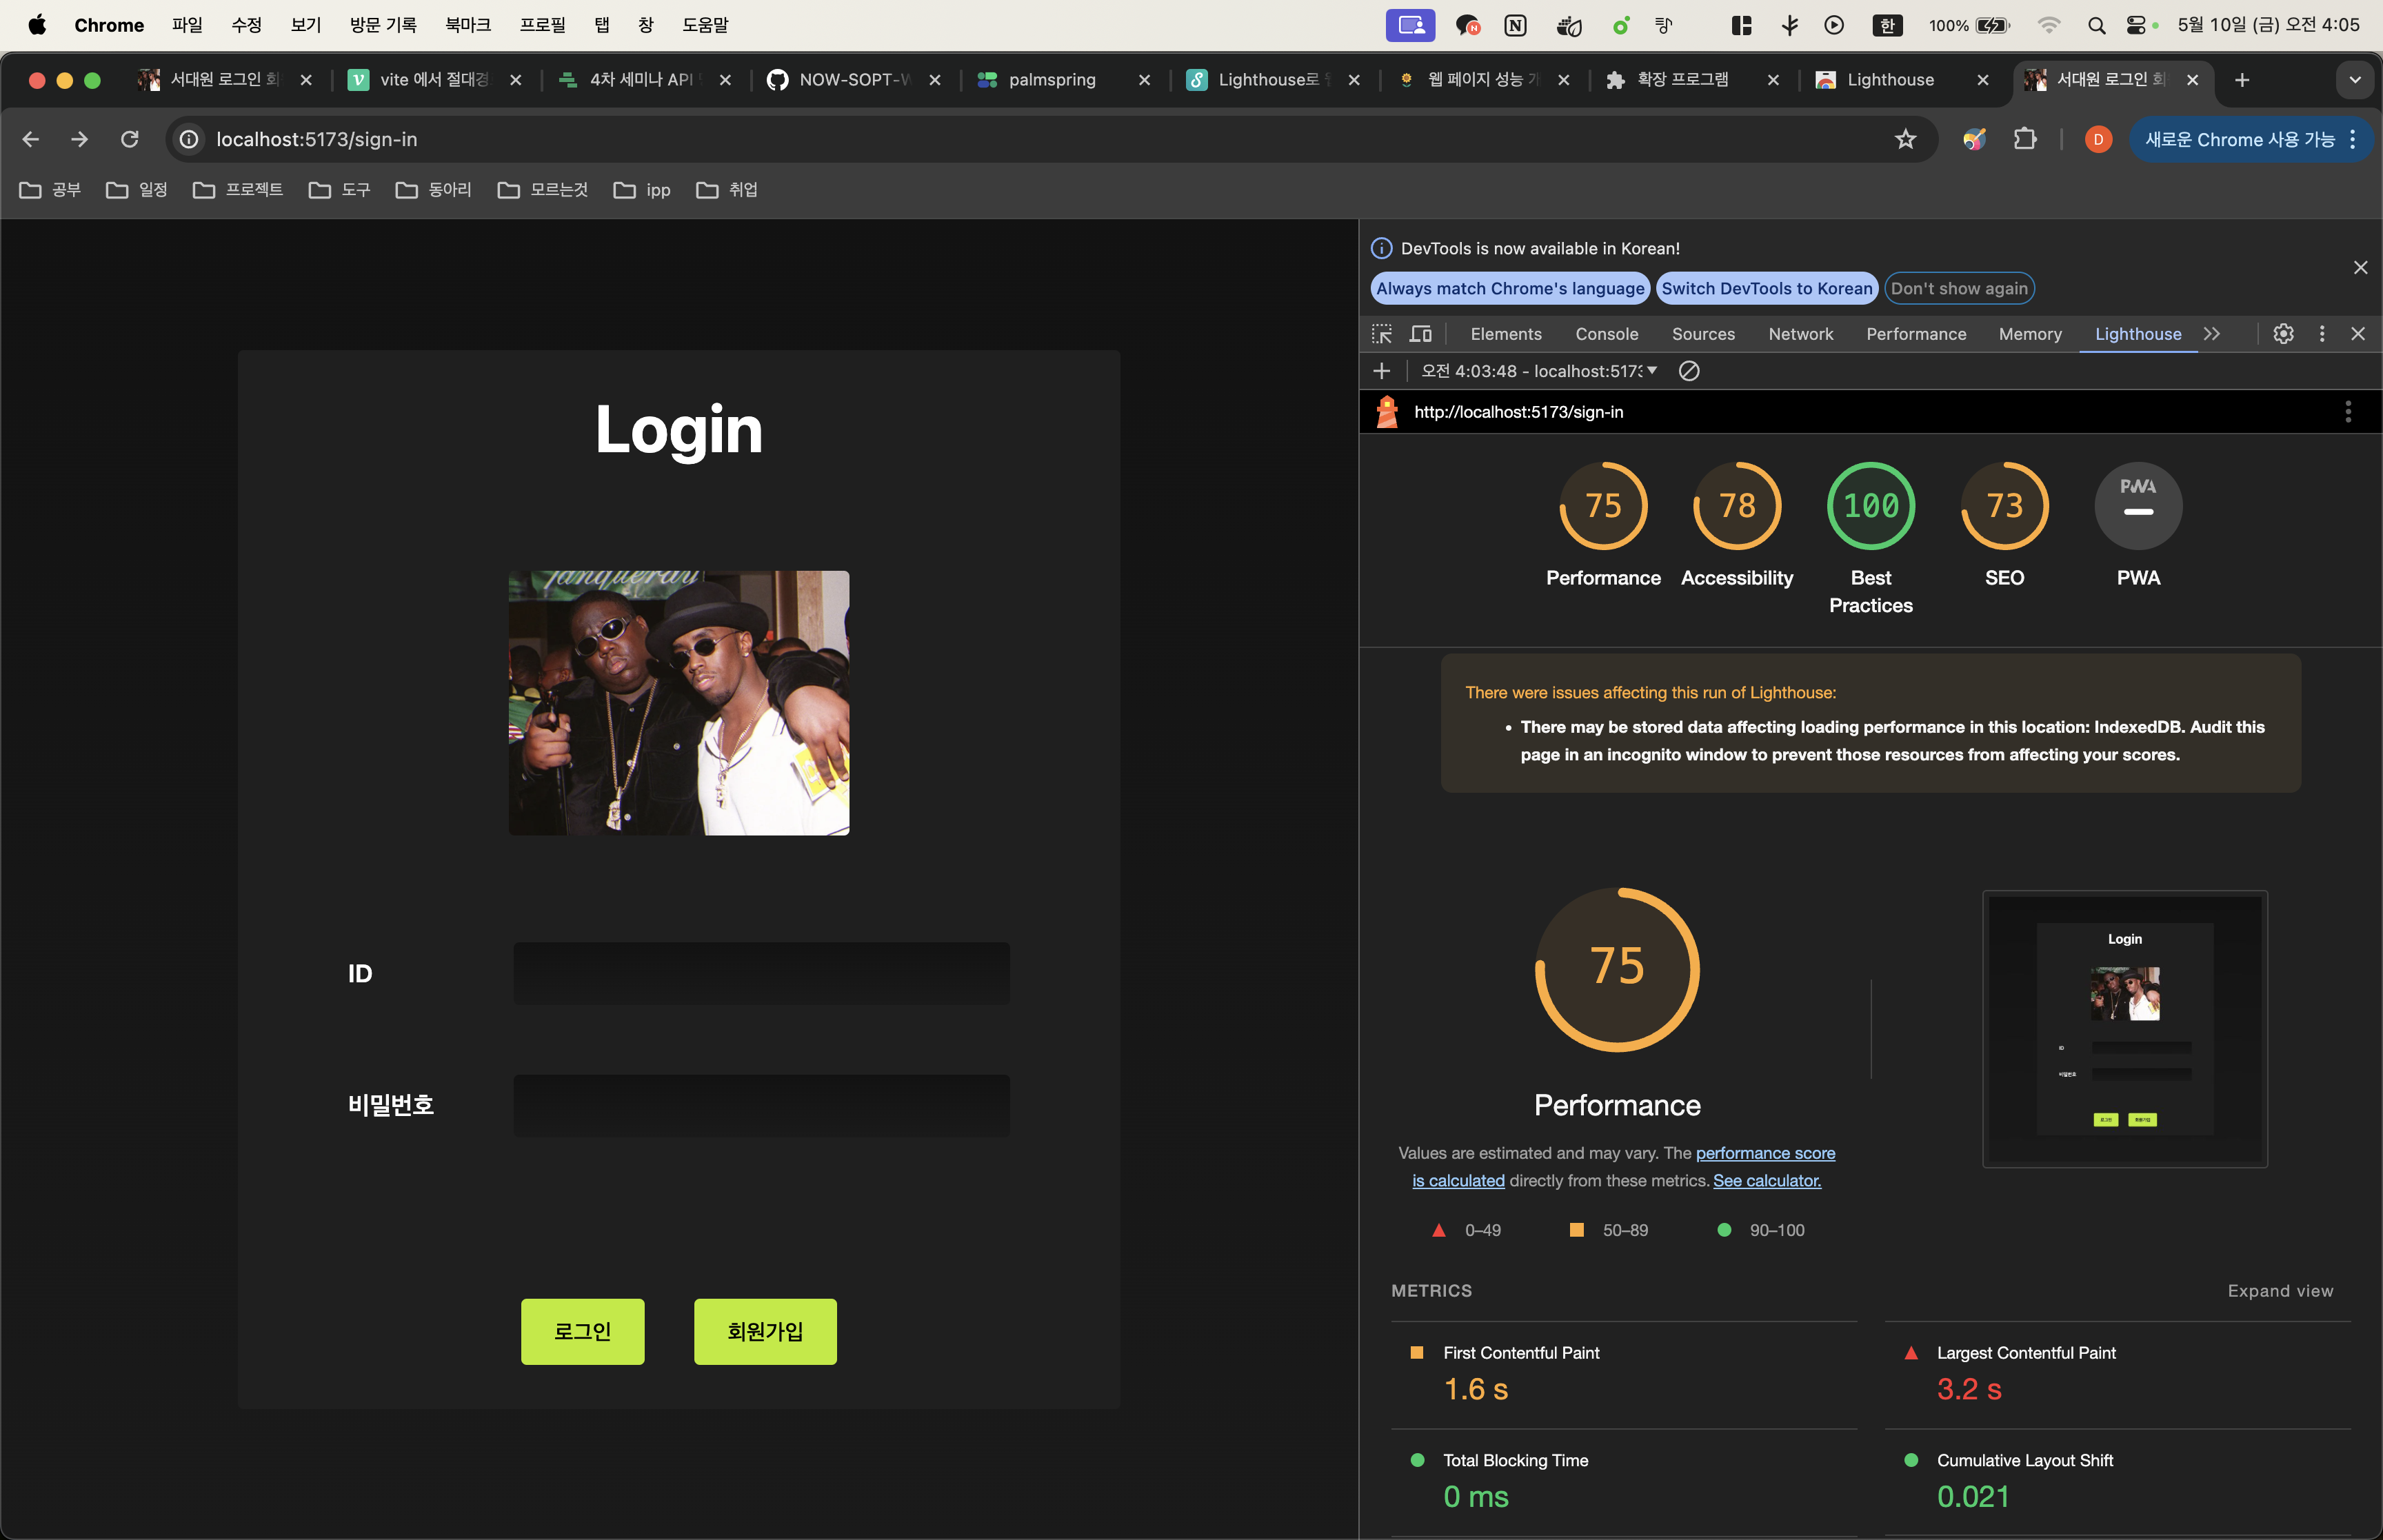This screenshot has width=2383, height=1540.
Task: Click Switch DevTools to Korean button
Action: click(1766, 289)
